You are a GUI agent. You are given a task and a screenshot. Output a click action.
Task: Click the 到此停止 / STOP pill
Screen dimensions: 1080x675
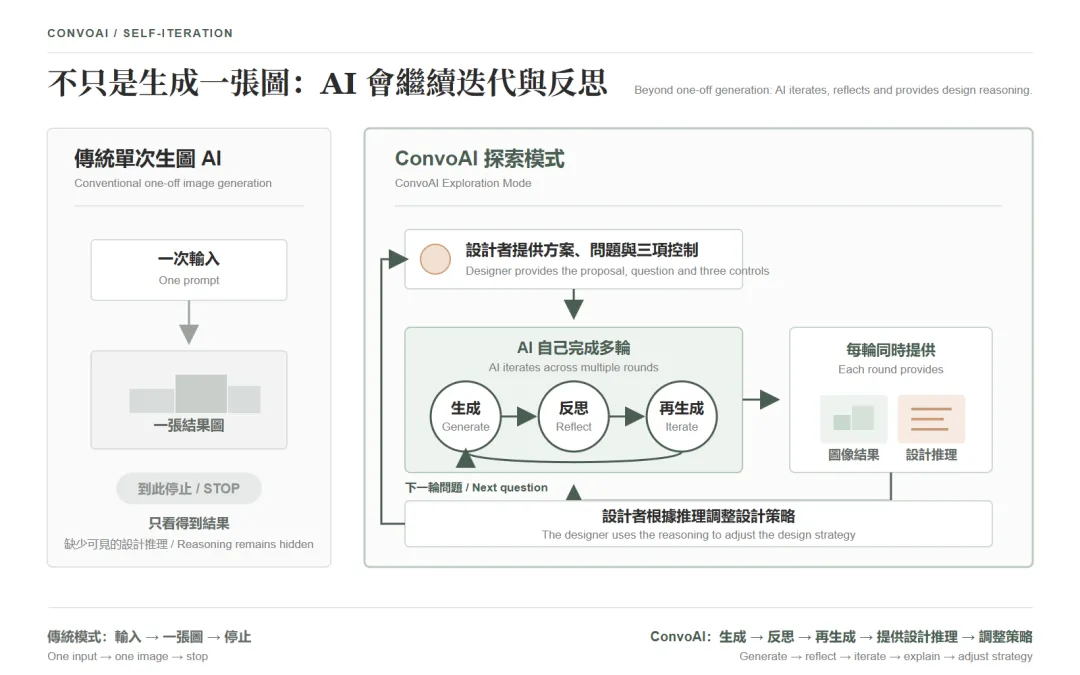click(x=189, y=488)
